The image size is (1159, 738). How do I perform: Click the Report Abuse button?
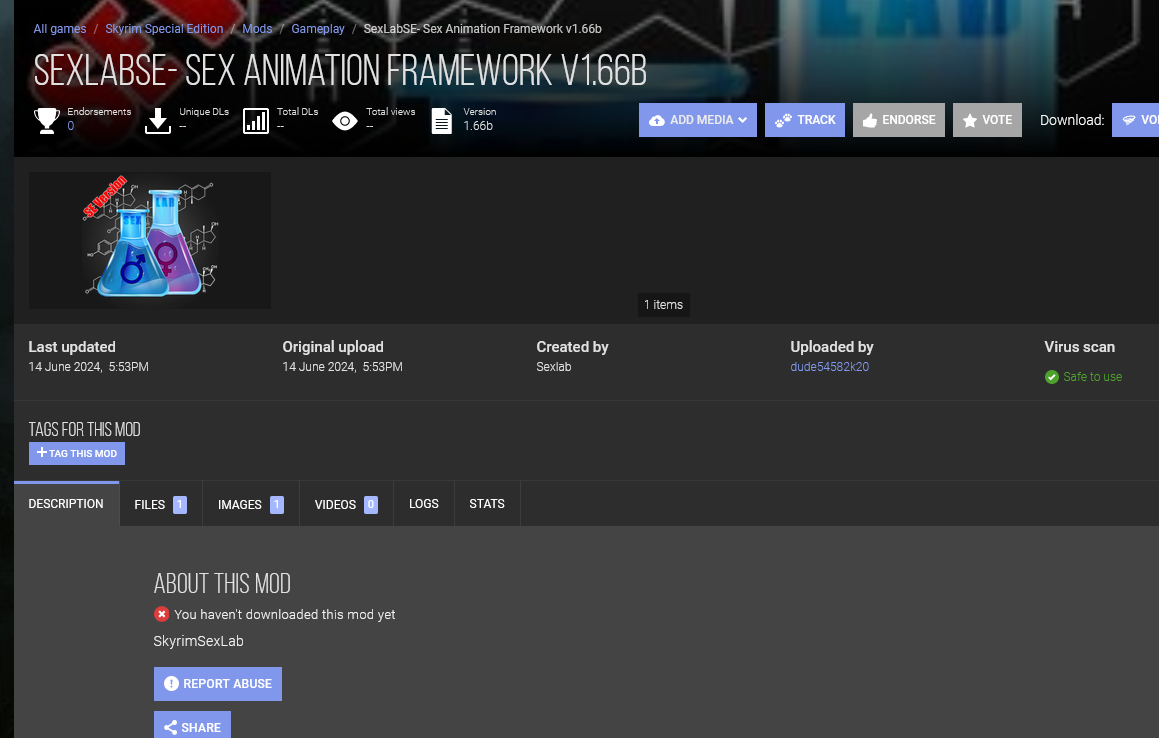(x=218, y=684)
